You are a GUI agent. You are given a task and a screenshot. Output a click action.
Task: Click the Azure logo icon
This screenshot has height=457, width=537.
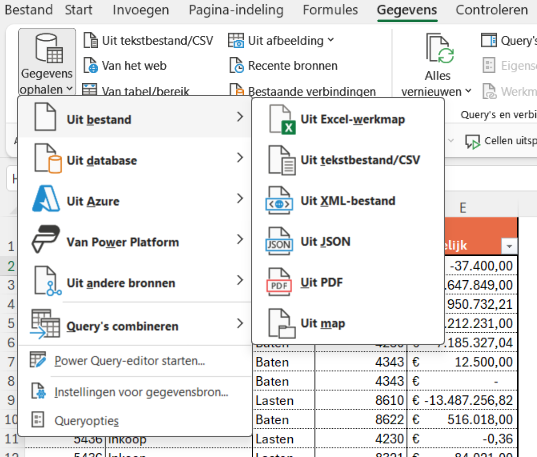click(x=46, y=199)
